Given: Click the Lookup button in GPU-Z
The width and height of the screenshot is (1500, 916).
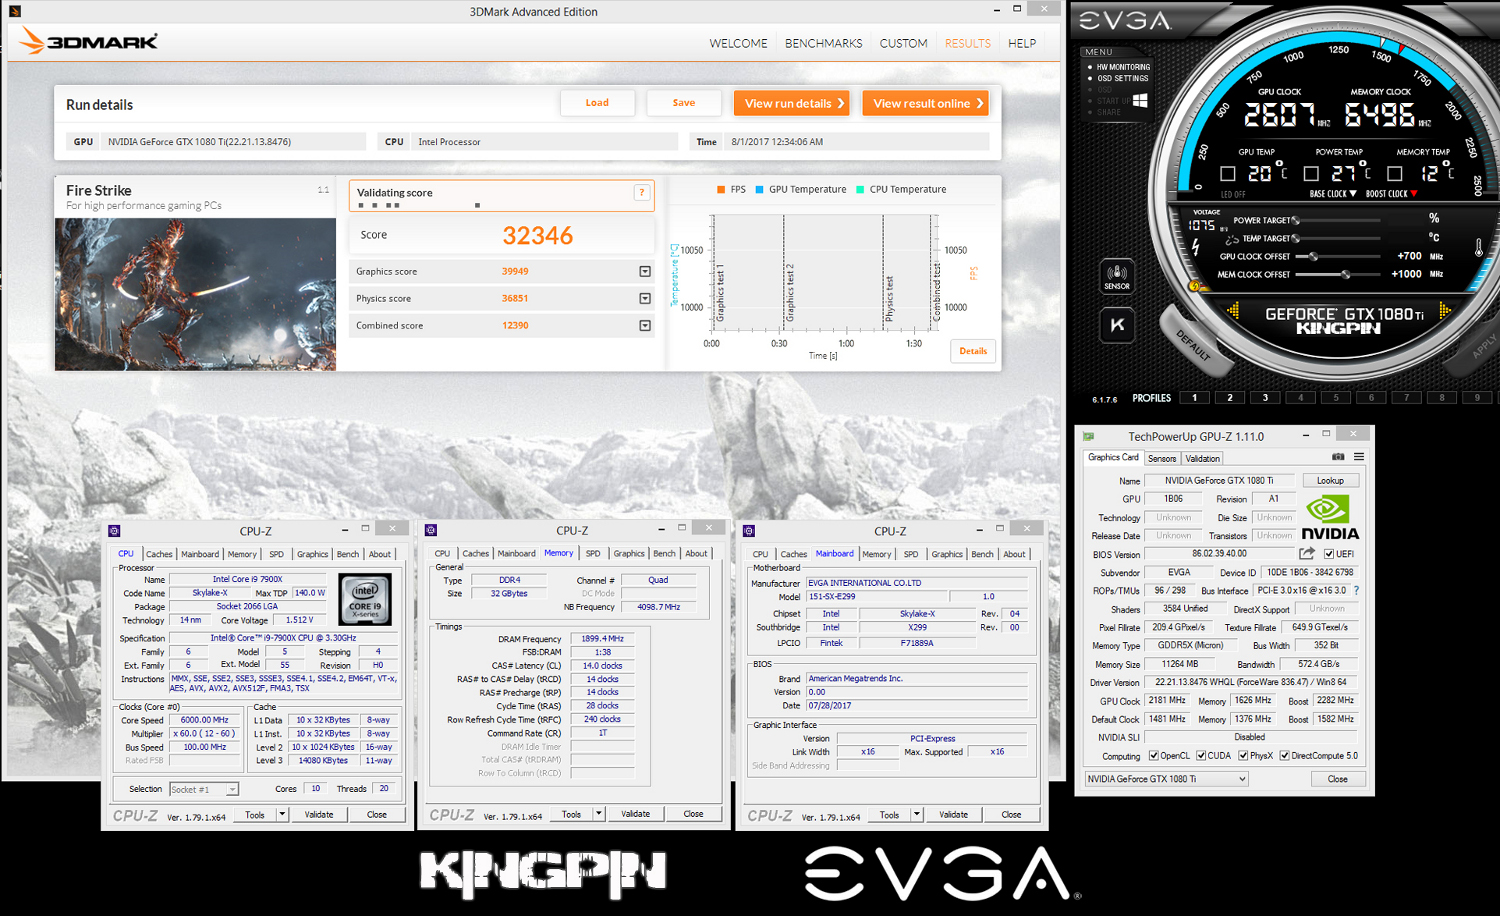Looking at the screenshot, I should (x=1330, y=481).
